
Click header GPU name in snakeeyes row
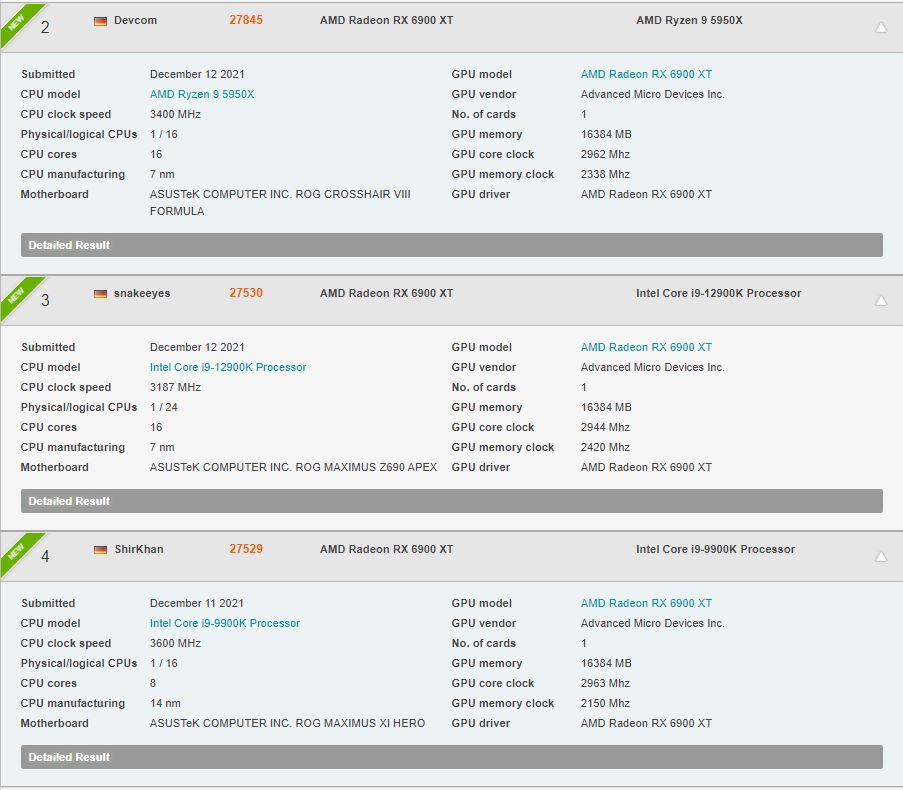coord(386,293)
